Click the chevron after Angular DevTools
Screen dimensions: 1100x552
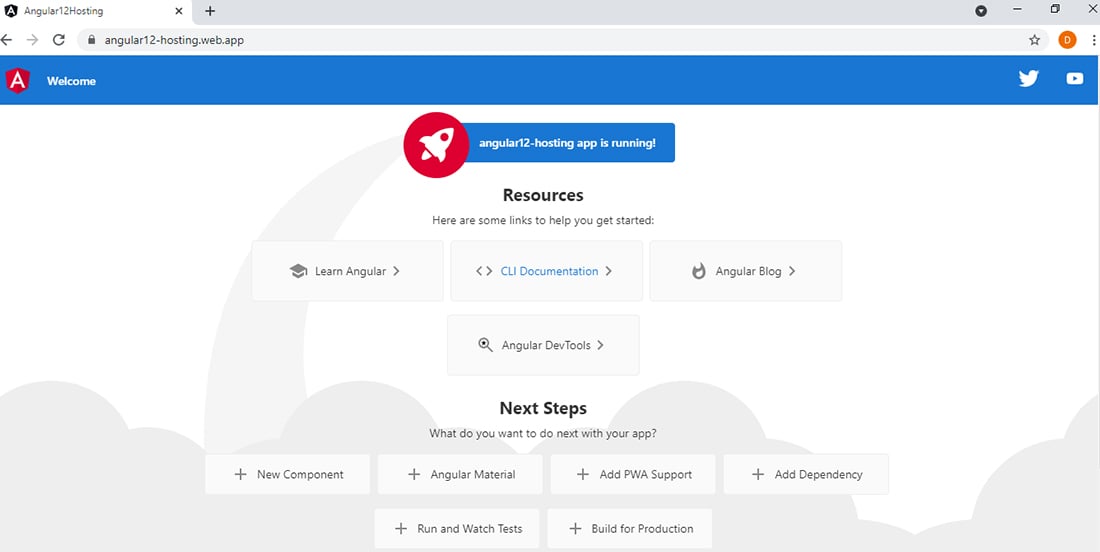pos(601,345)
